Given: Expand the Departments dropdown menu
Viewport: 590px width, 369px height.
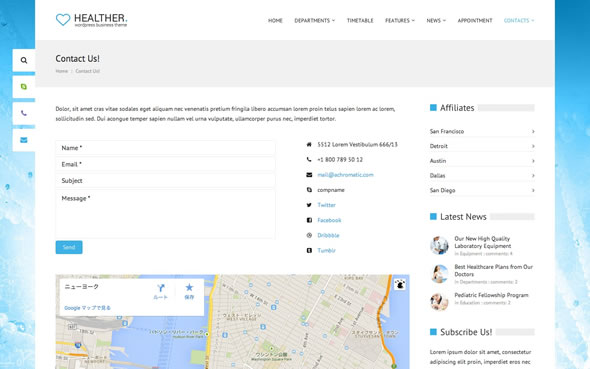Looking at the screenshot, I should pyautogui.click(x=315, y=21).
